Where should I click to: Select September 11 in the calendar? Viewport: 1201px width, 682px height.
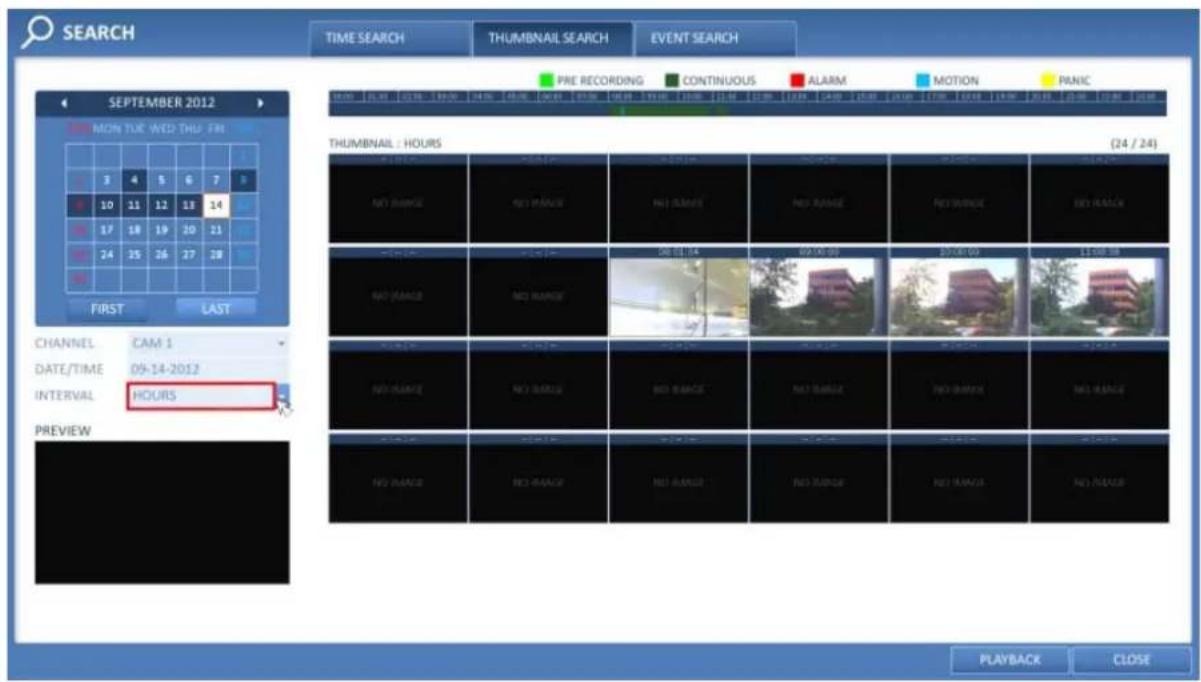pos(134,205)
